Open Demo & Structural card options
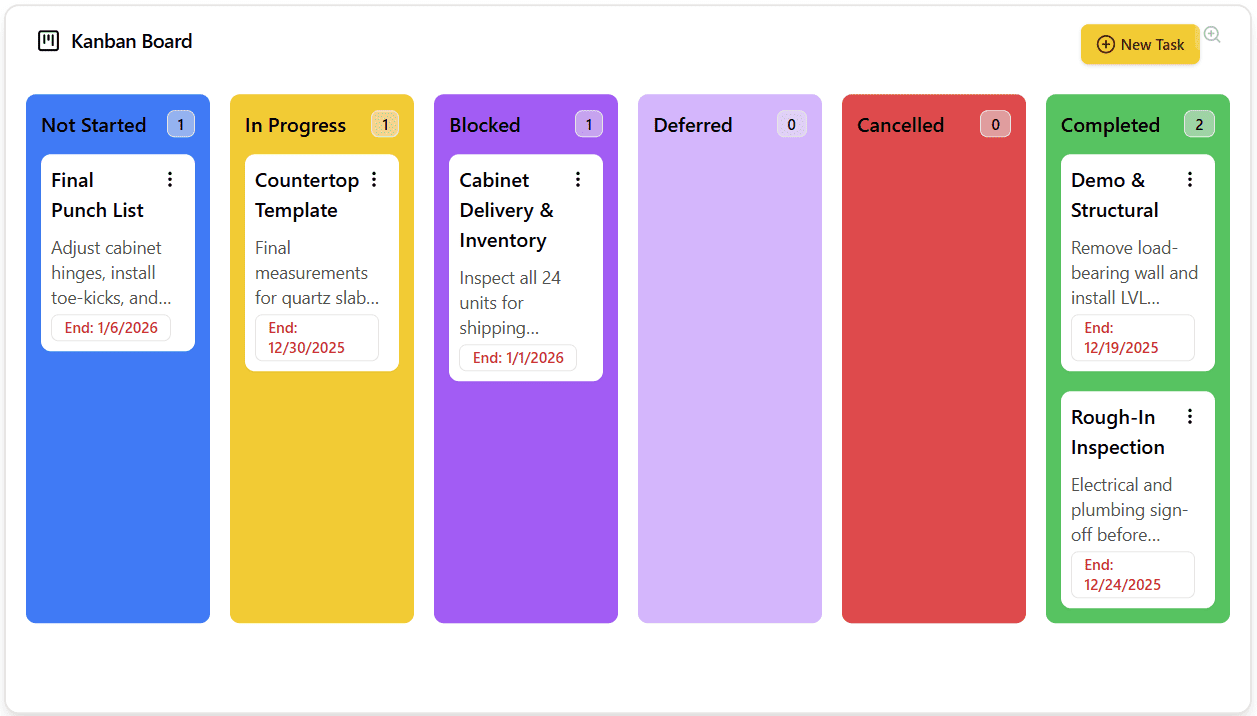The image size is (1257, 716). pos(1190,179)
